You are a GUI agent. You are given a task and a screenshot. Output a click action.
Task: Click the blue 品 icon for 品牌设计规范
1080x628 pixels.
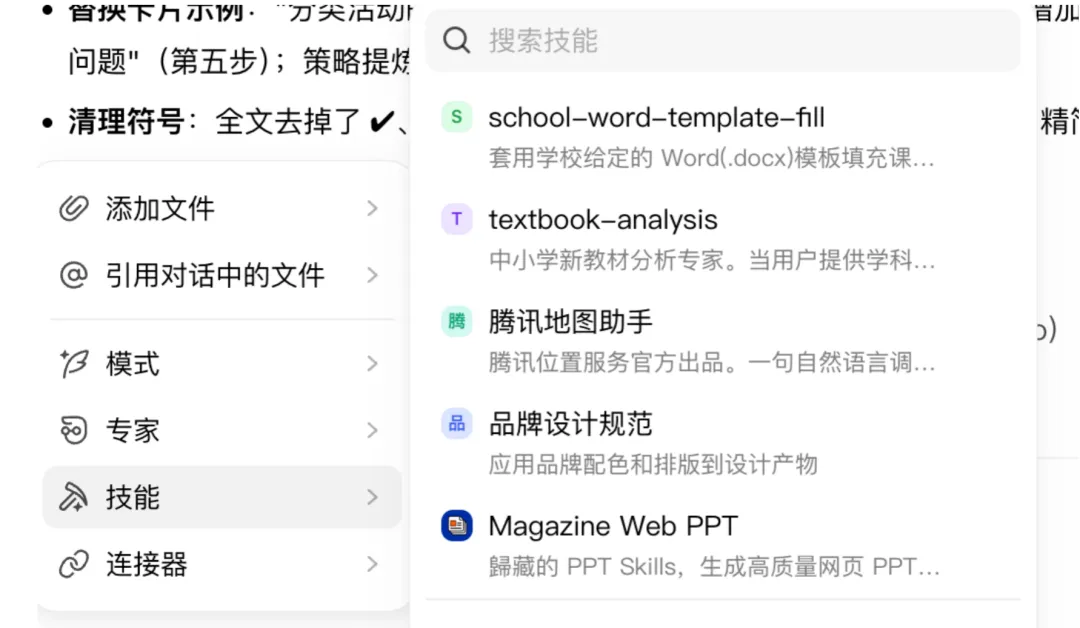tap(457, 423)
